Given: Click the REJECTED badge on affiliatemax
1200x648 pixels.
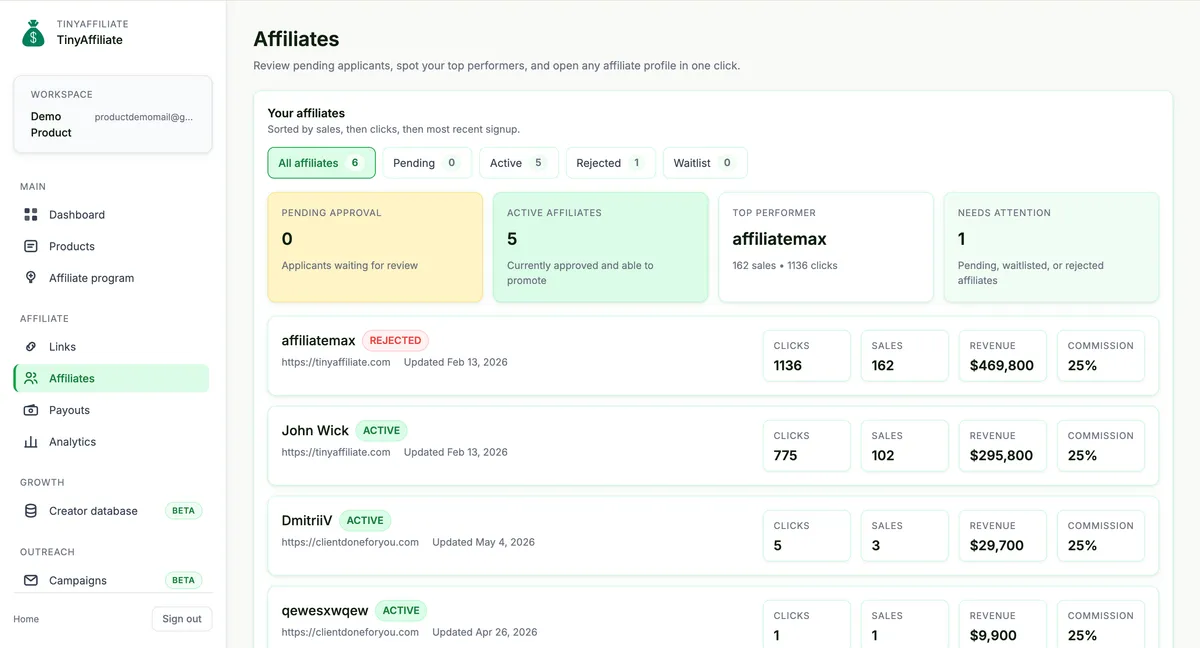Looking at the screenshot, I should coord(395,341).
